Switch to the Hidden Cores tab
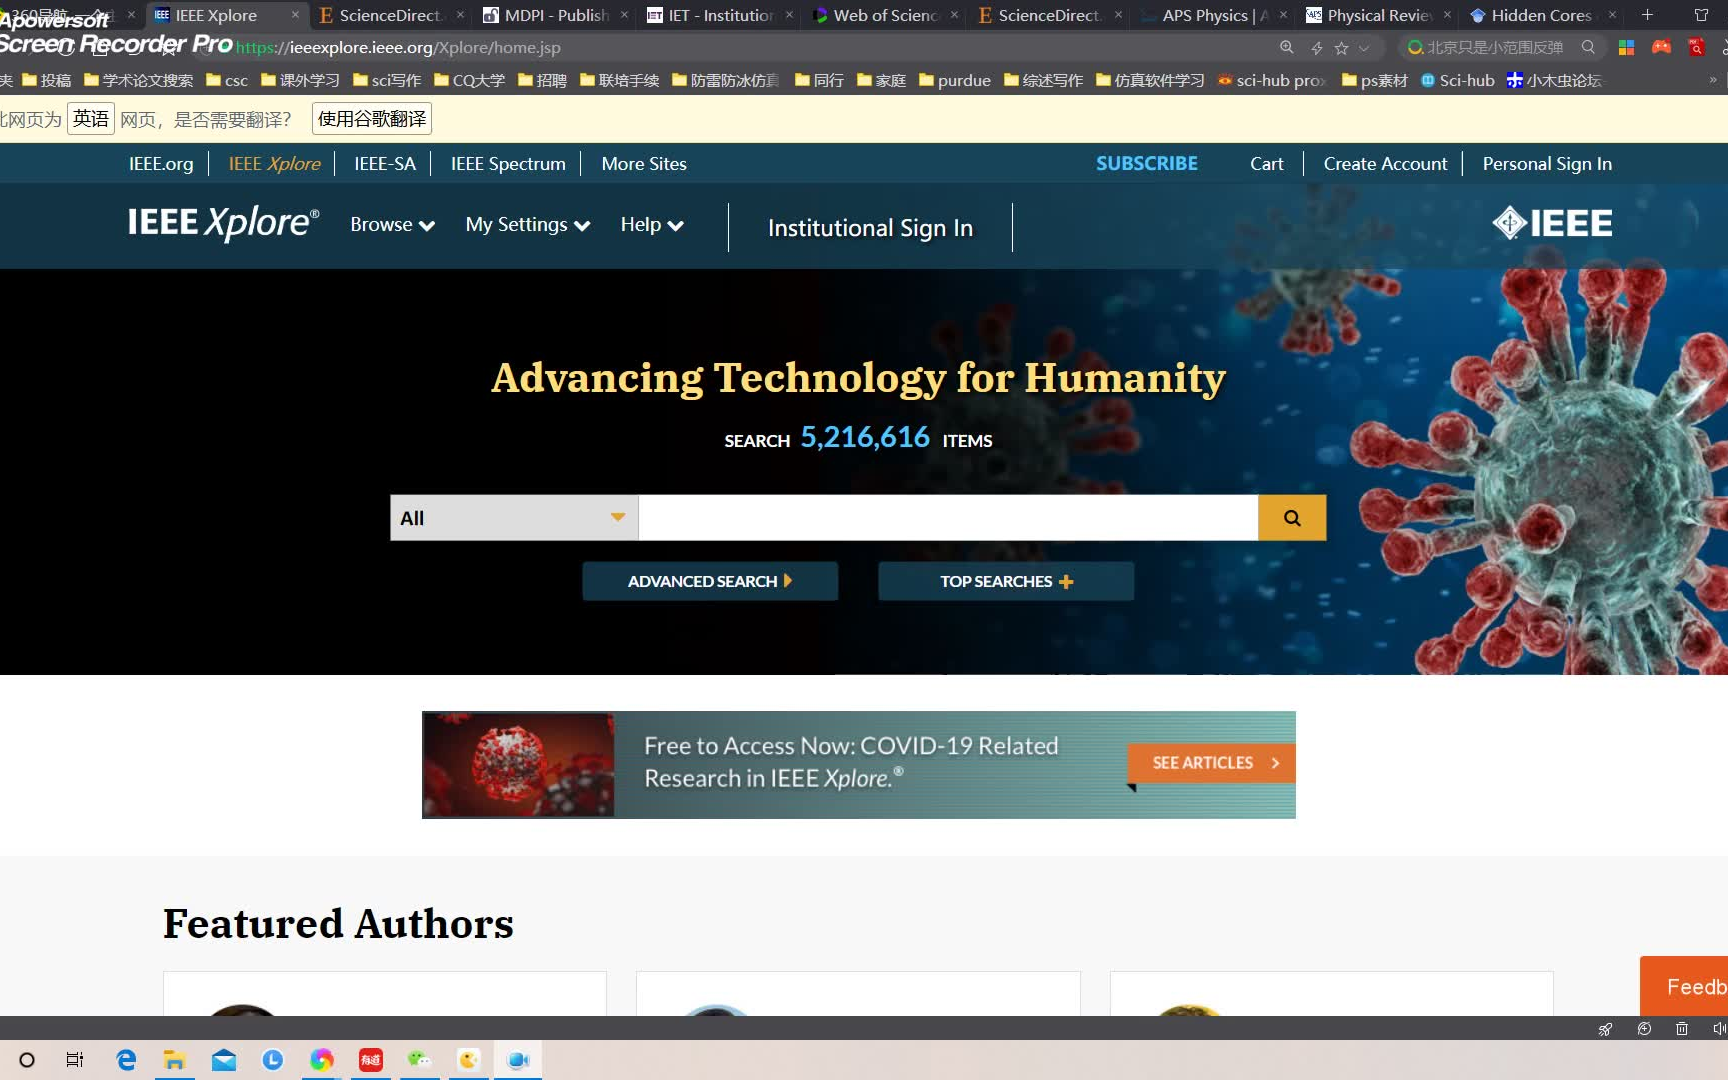The width and height of the screenshot is (1728, 1080). click(1541, 15)
